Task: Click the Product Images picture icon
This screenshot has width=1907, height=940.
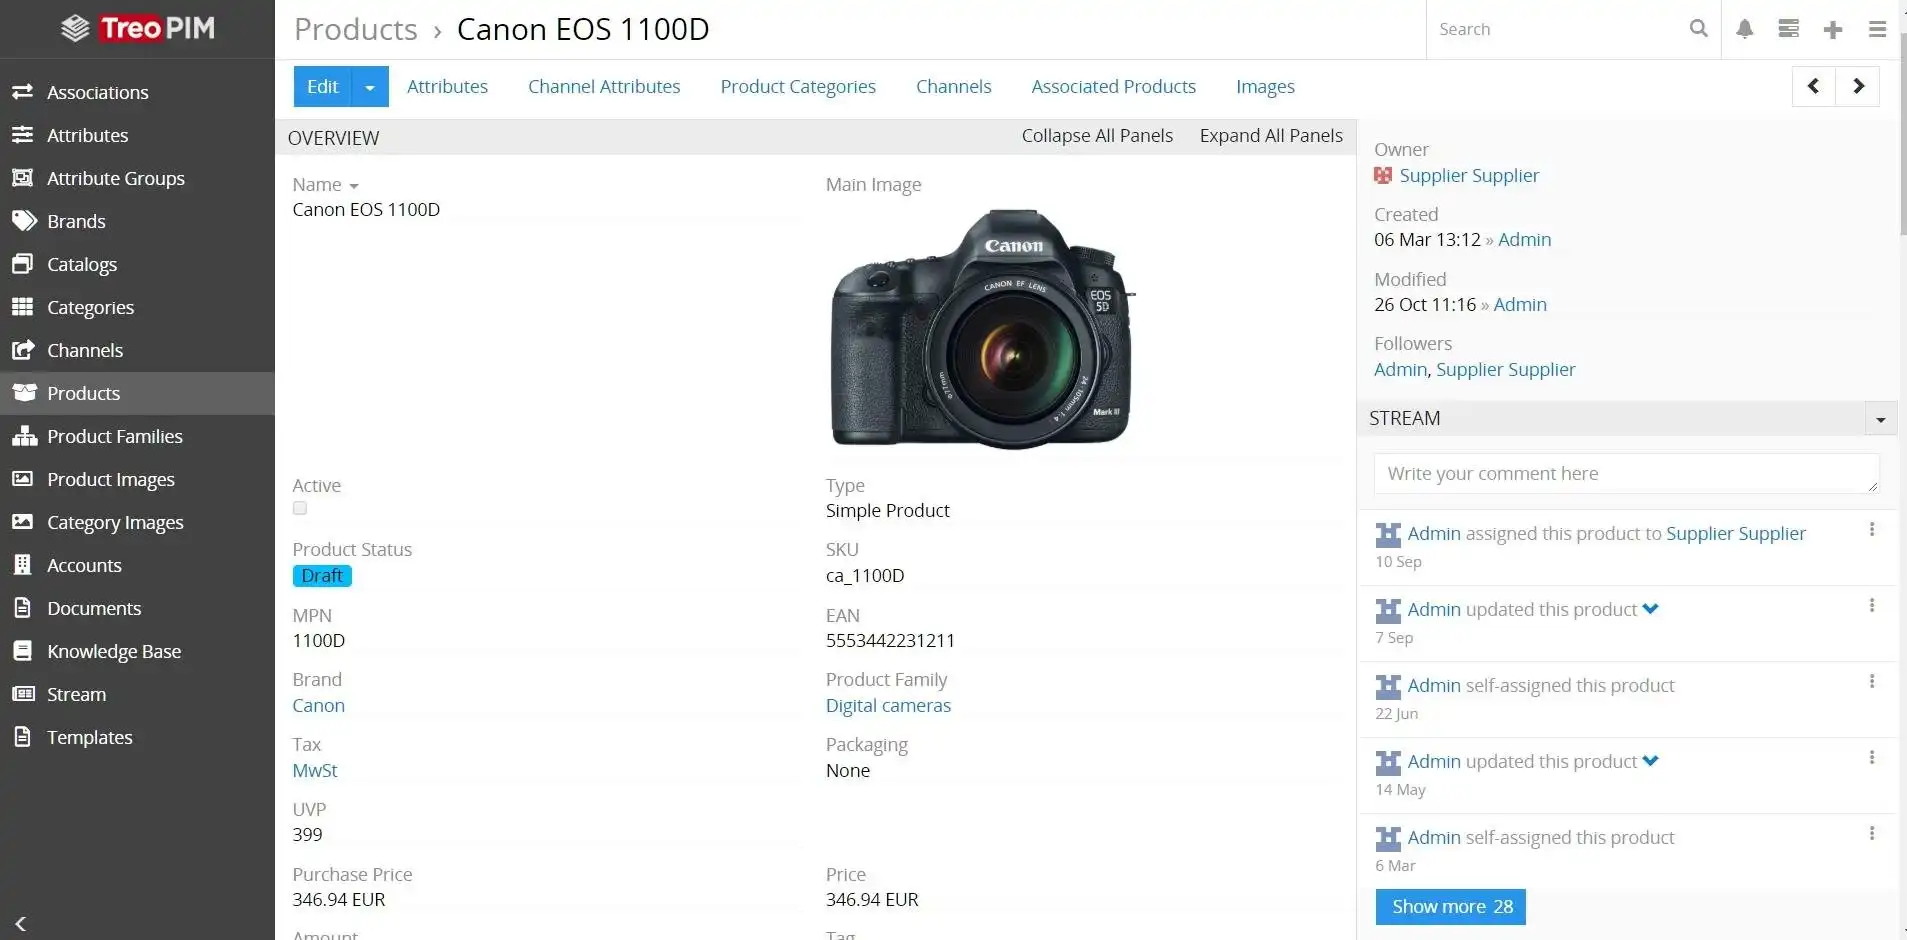Action: coord(23,479)
